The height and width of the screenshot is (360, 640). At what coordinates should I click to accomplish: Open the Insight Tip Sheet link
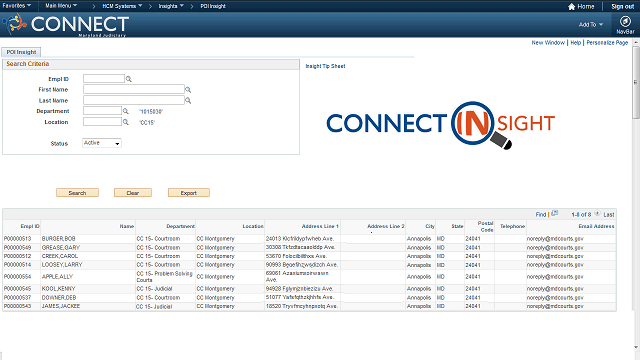[325, 66]
